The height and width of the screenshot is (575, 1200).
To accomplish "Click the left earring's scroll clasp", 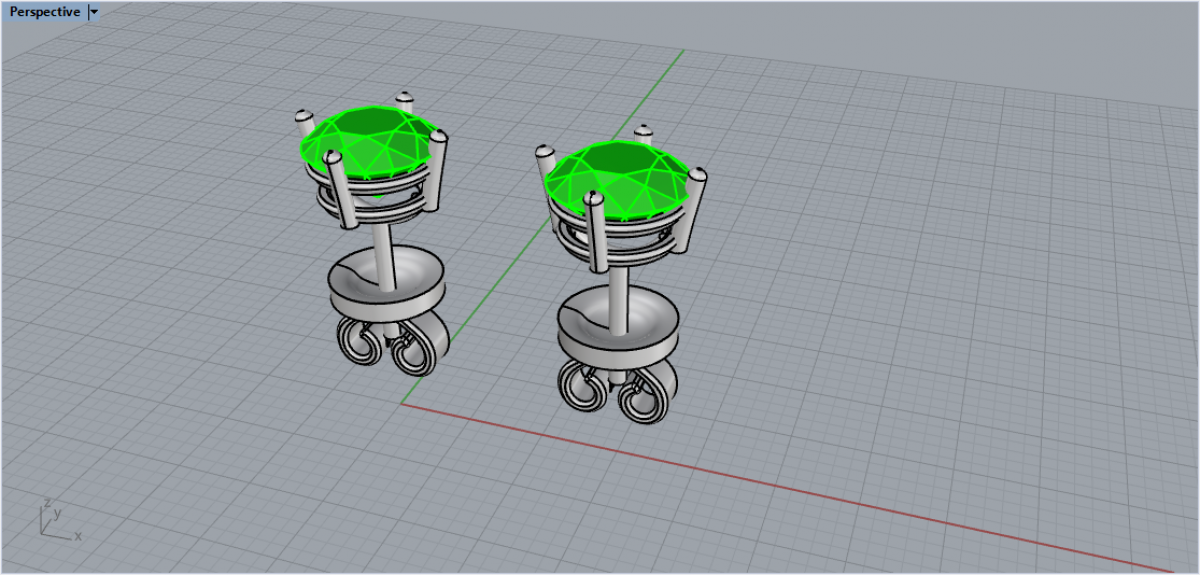I will point(387,347).
